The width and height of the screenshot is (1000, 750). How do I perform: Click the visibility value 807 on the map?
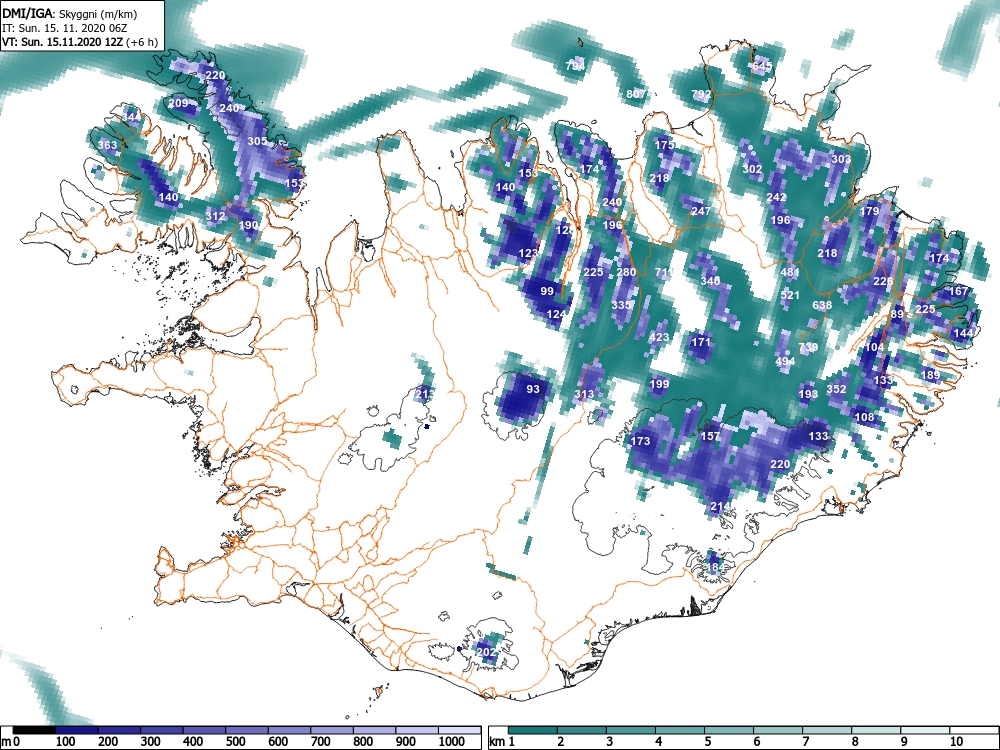coord(636,94)
